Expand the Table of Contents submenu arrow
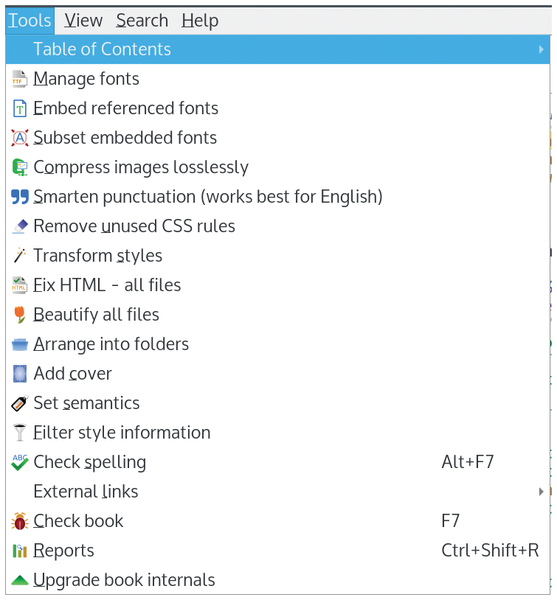The image size is (557, 600). coord(541,49)
